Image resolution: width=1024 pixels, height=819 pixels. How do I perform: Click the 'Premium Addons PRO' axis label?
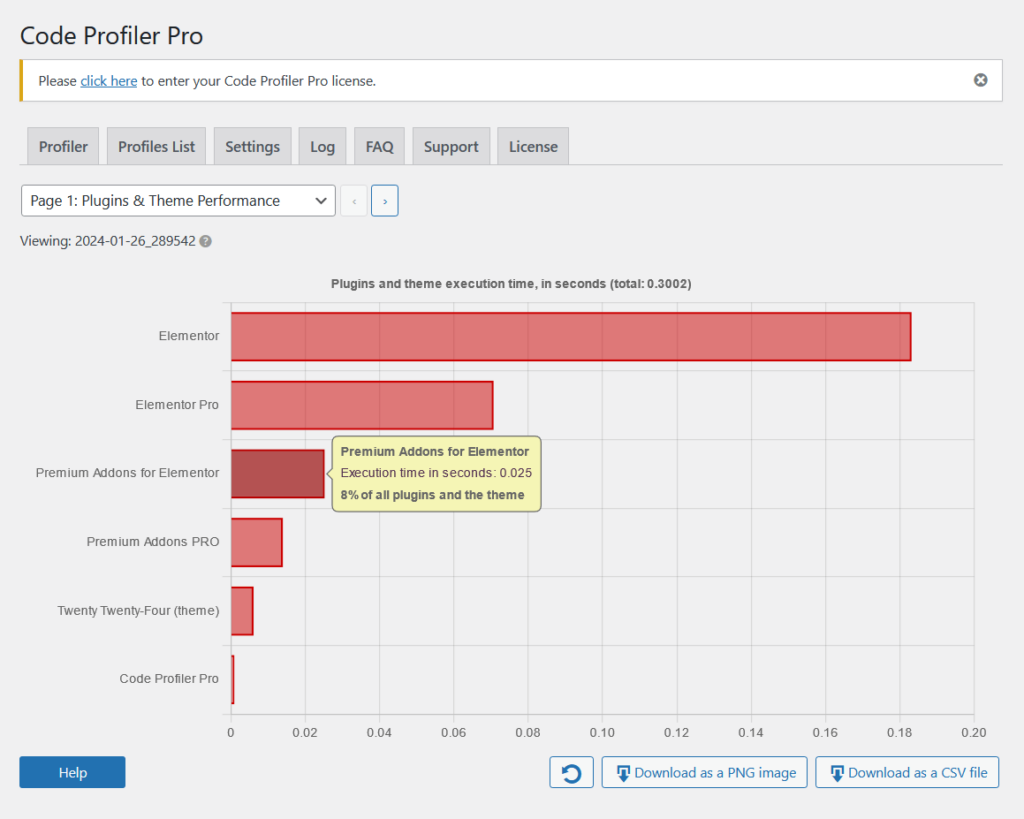point(153,541)
